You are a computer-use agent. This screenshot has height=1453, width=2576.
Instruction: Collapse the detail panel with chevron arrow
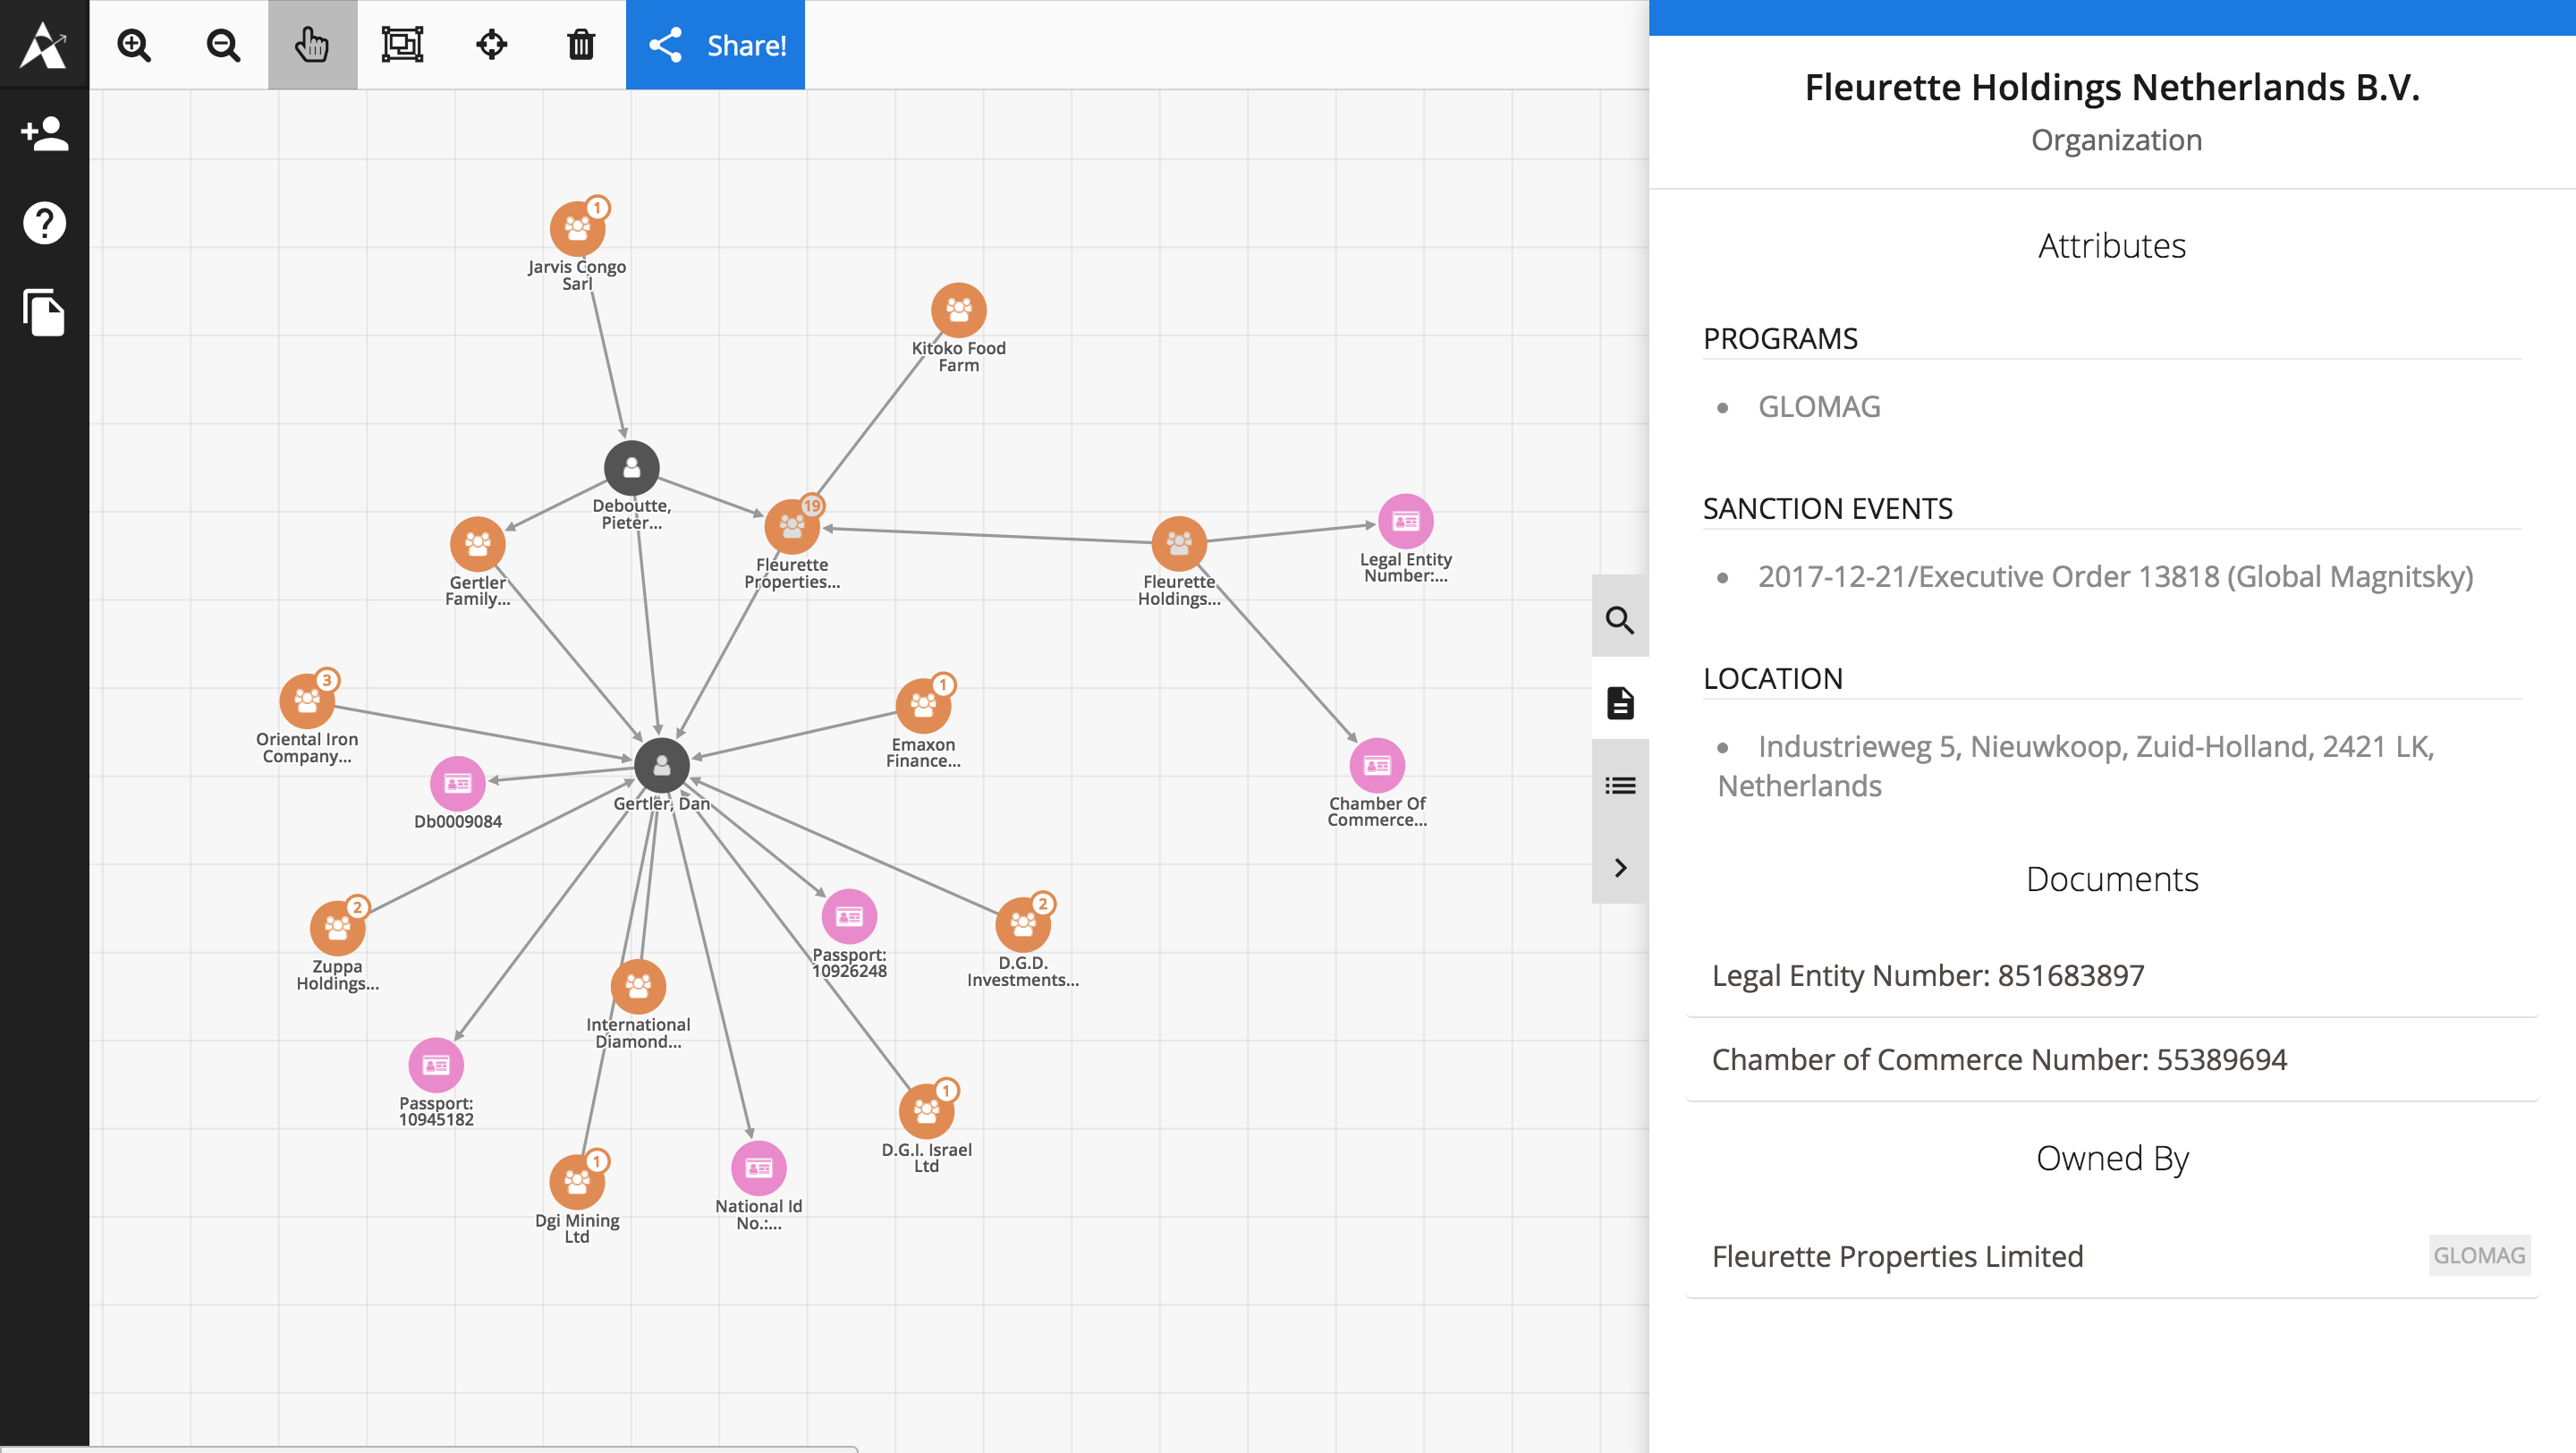[x=1619, y=867]
